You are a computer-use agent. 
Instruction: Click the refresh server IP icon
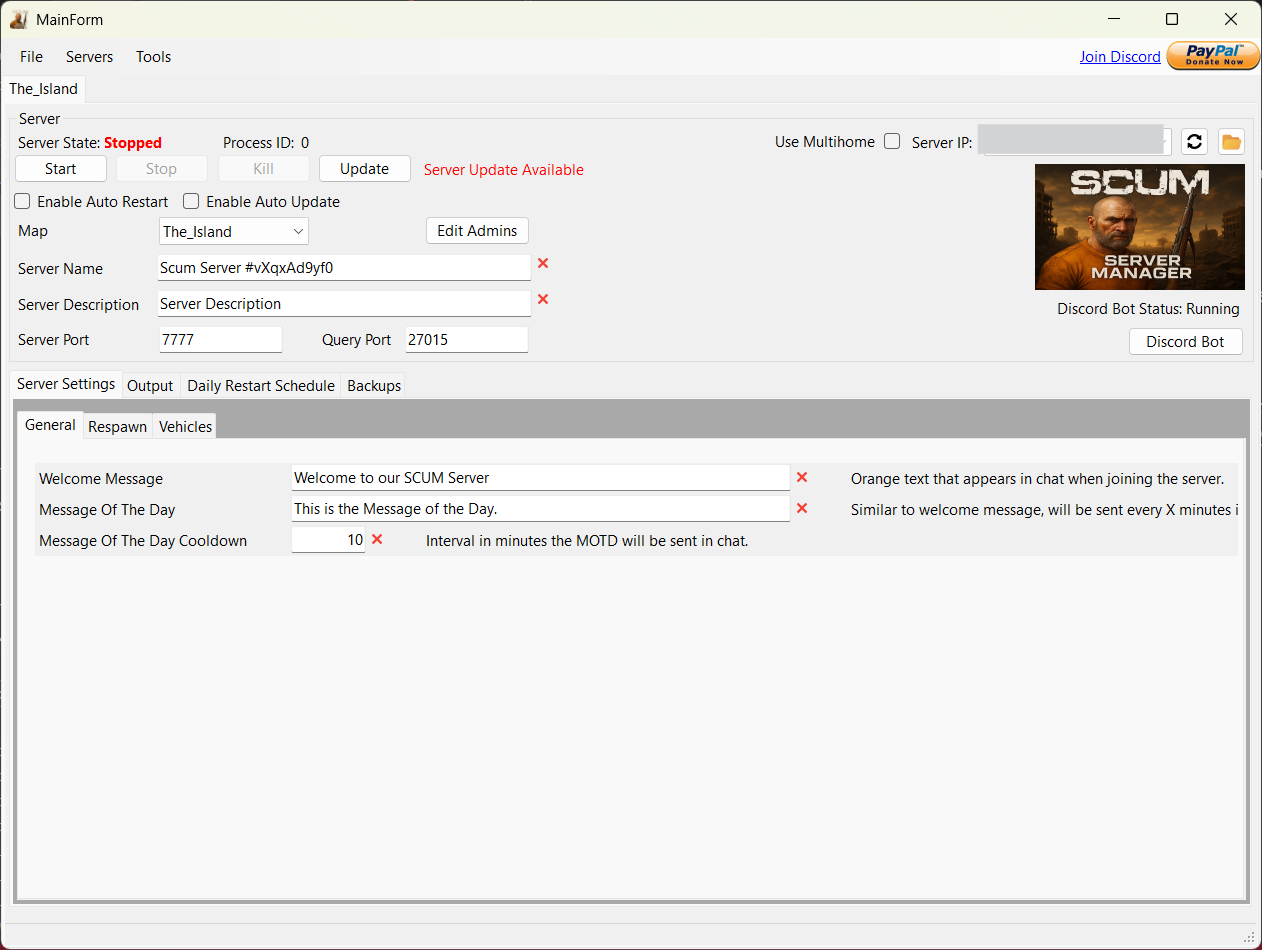point(1194,142)
